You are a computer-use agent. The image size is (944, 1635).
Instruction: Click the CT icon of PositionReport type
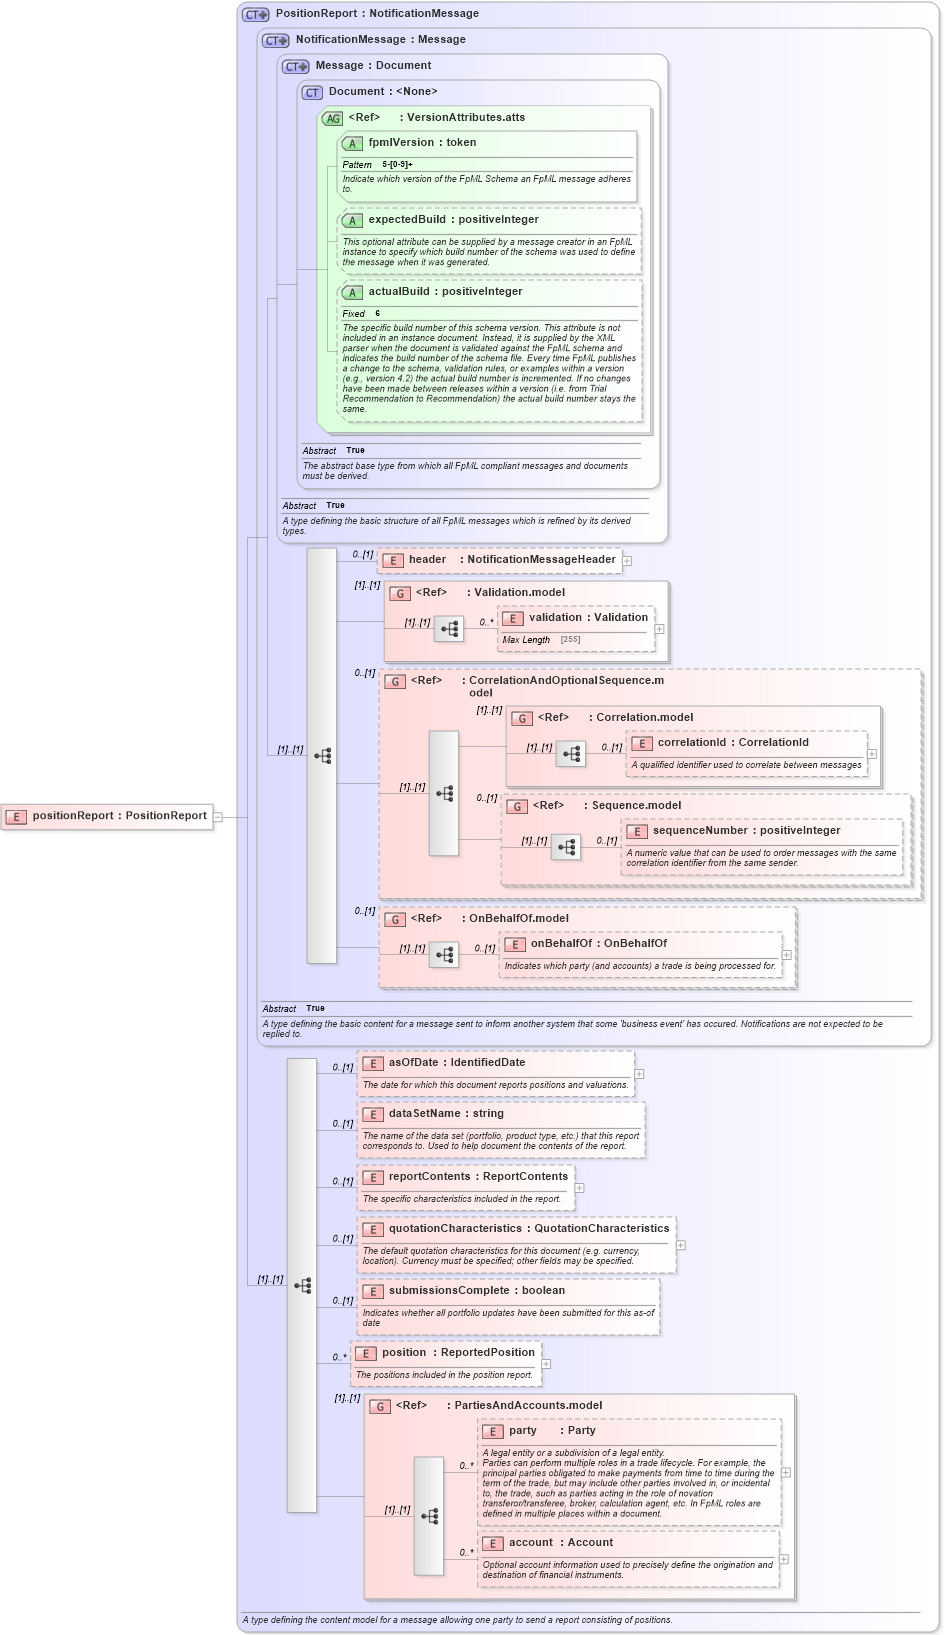[x=256, y=14]
